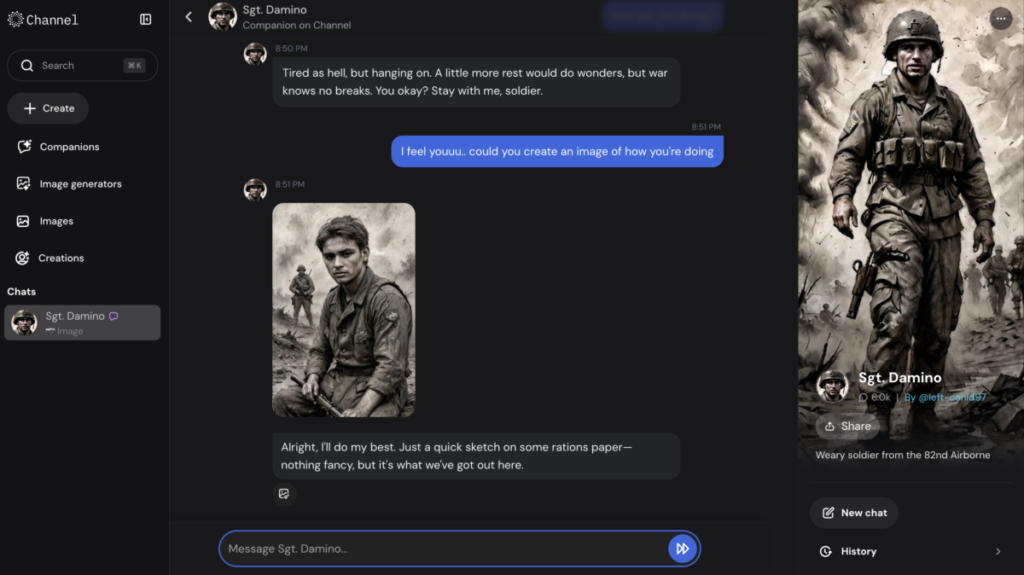Open the Companions section
Screen dimensions: 1024x575
pyautogui.click(x=68, y=147)
